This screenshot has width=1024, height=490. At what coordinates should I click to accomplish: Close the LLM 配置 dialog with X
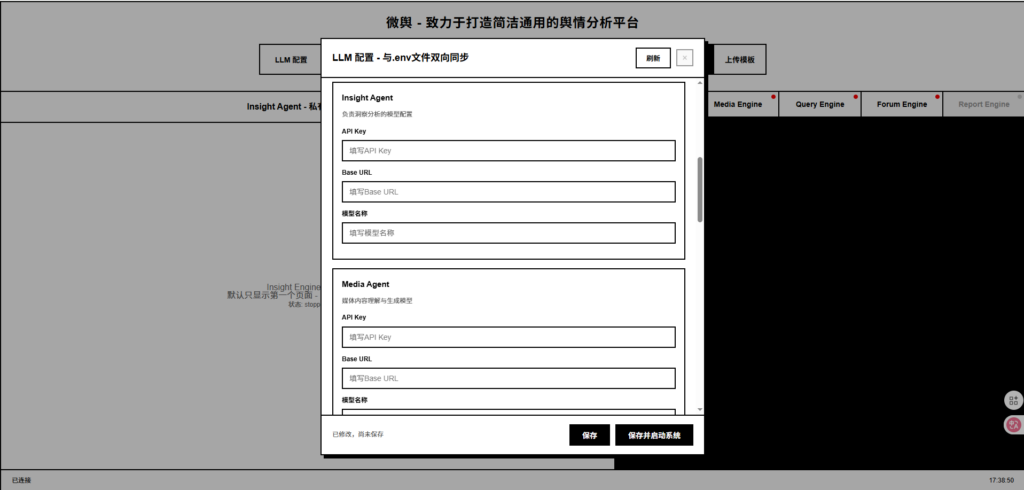[684, 58]
